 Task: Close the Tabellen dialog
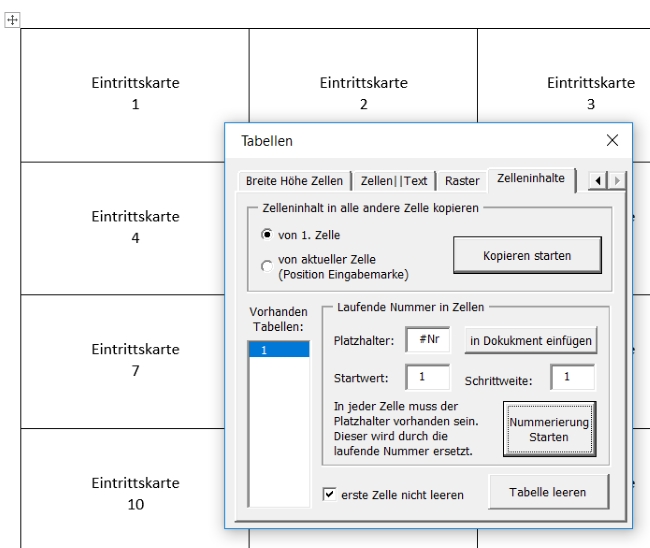pos(612,141)
